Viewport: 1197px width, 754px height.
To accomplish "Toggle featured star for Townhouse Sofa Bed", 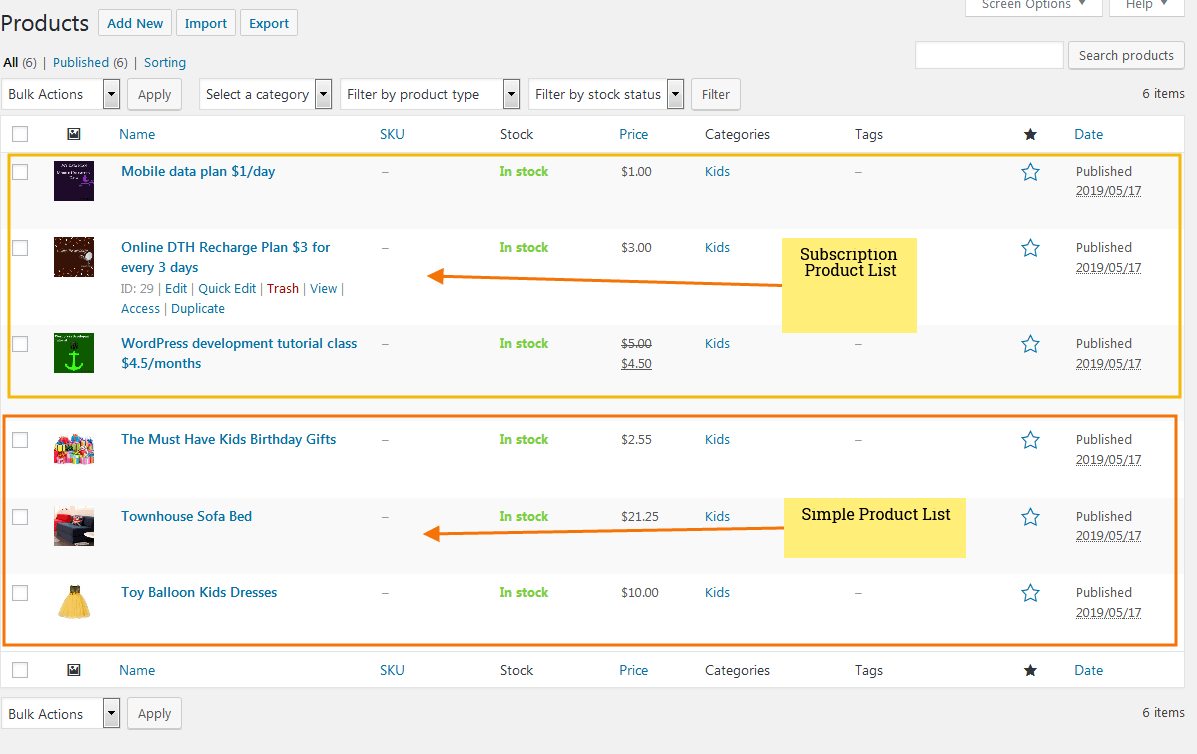I will 1030,517.
